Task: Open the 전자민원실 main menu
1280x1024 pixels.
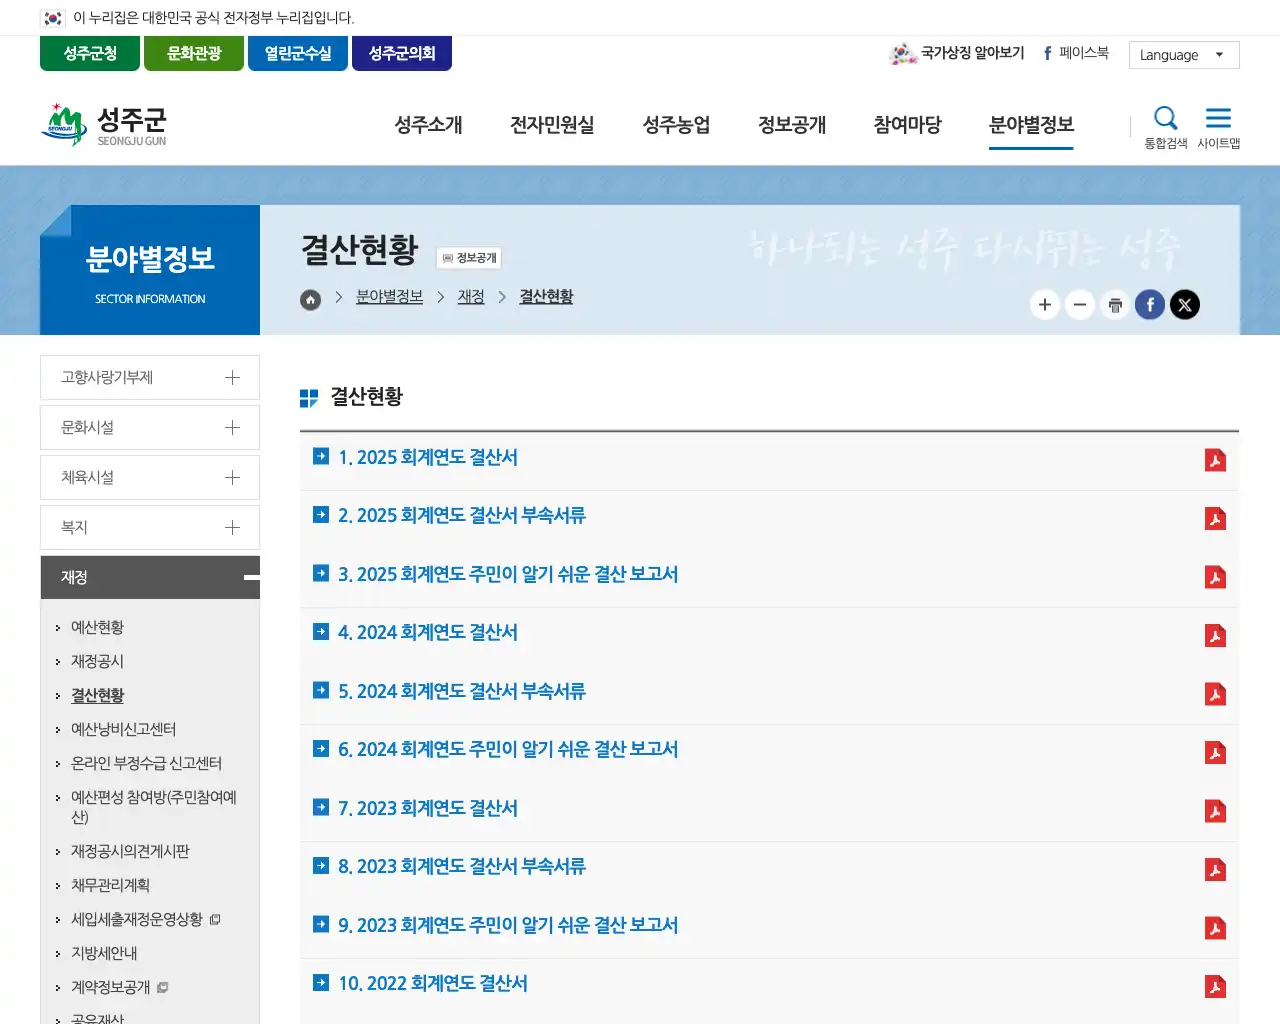Action: tap(552, 125)
